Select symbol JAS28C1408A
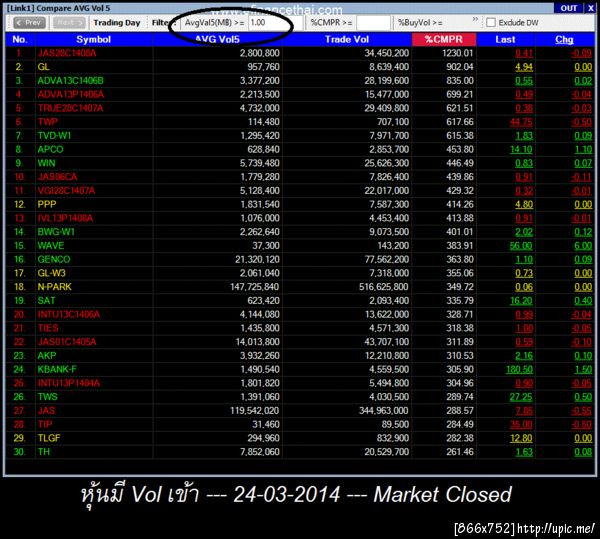This screenshot has height=539, width=600. (67, 53)
